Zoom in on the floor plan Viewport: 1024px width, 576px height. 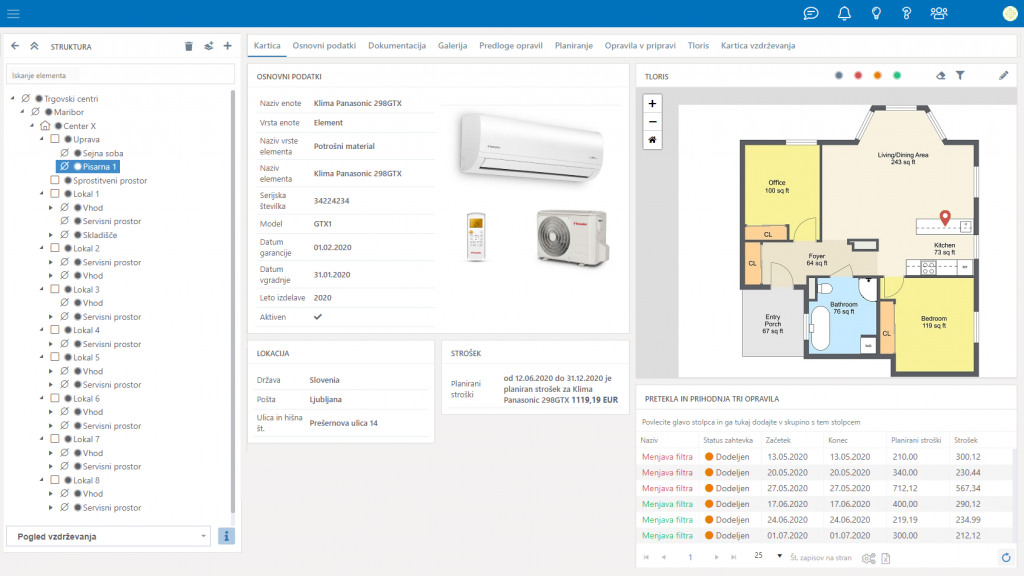tap(652, 103)
